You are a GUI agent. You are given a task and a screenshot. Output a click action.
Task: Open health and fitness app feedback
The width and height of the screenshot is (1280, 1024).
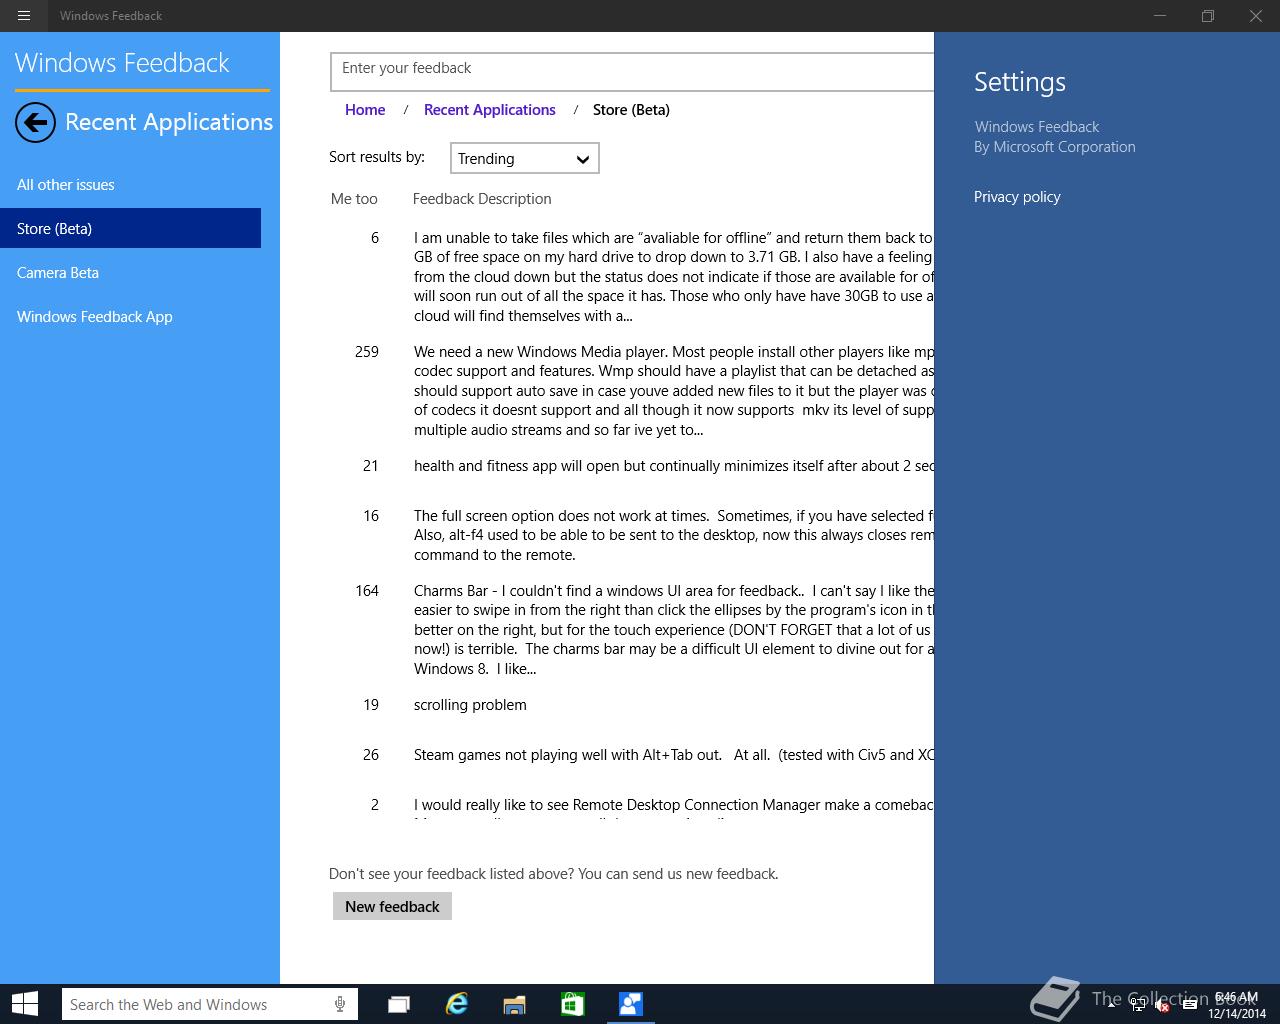(x=674, y=466)
